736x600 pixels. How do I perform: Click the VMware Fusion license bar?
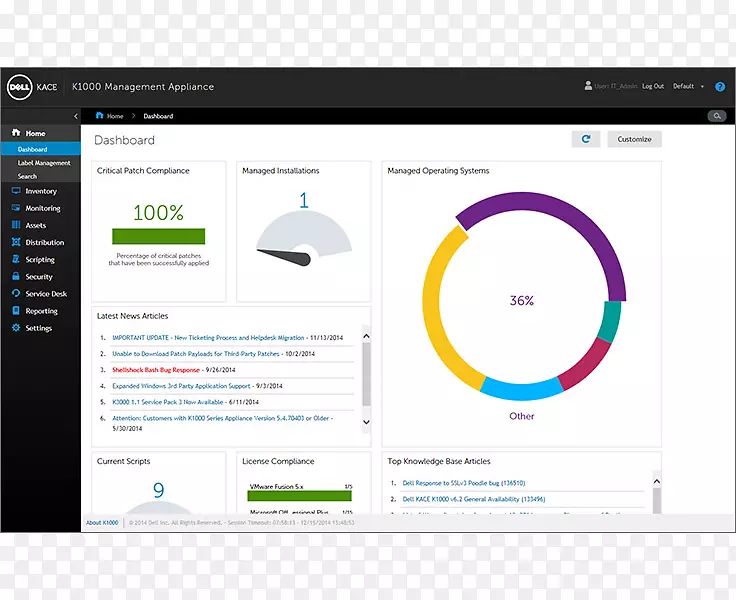(x=299, y=496)
